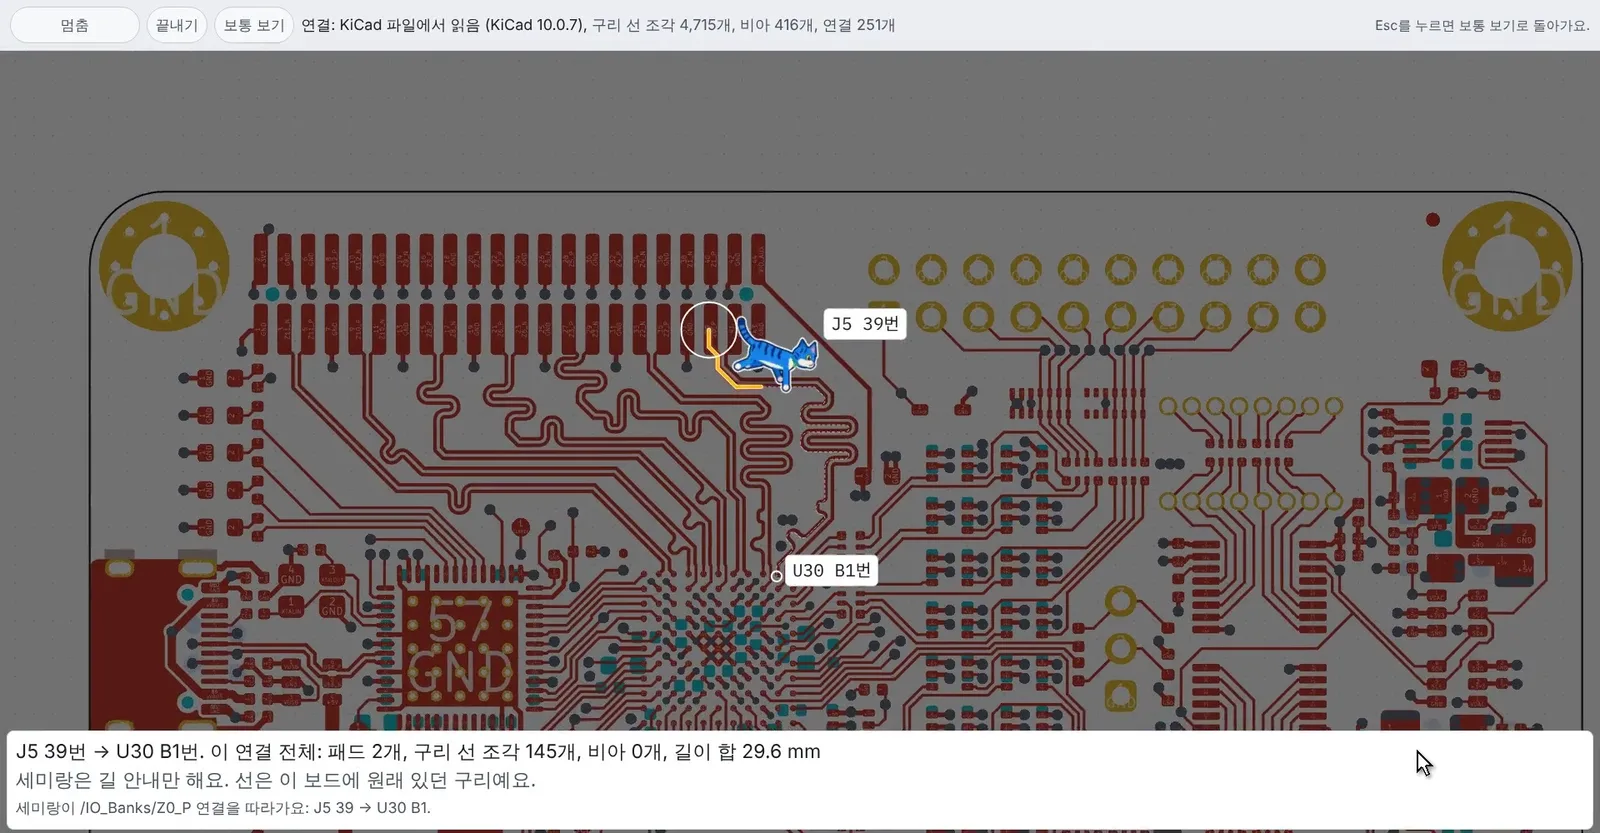The height and width of the screenshot is (833, 1600).
Task: Click the top-right GND mounting hole
Action: coord(1505,266)
